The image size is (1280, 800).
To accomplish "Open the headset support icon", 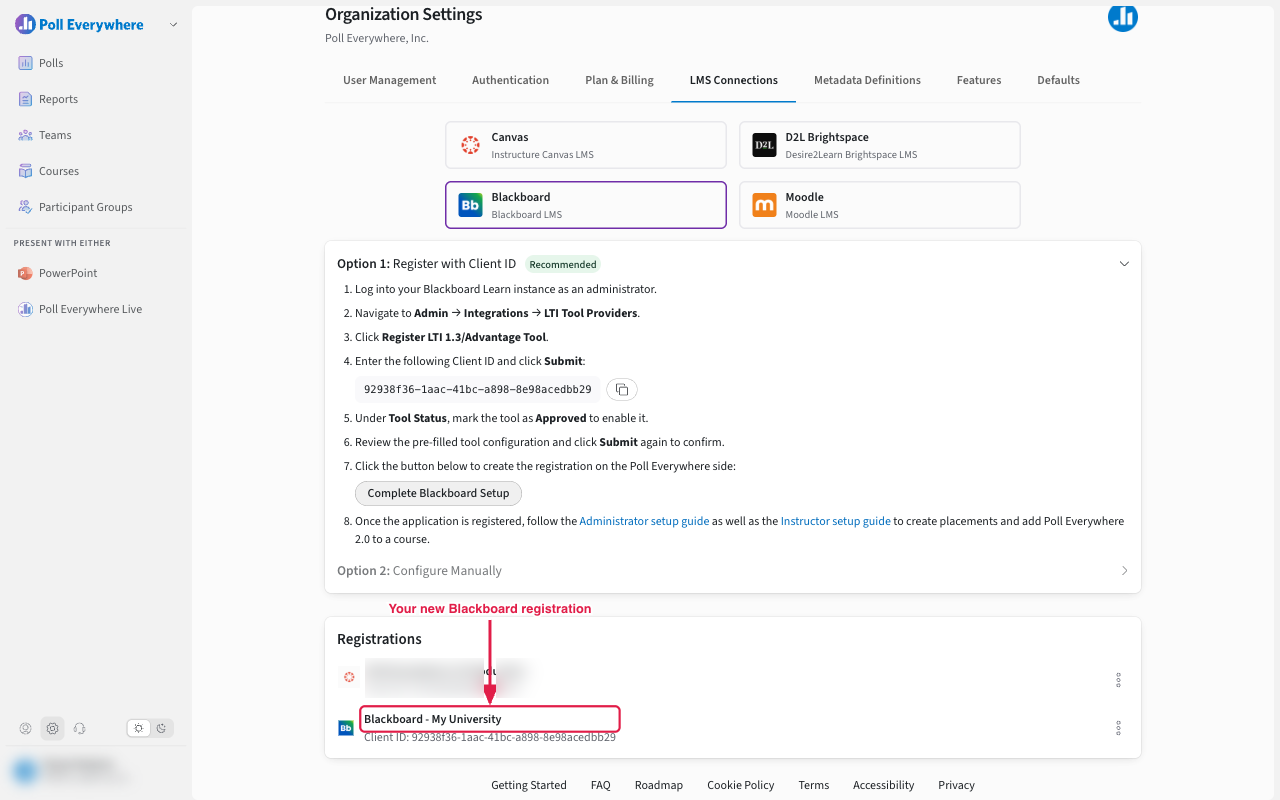I will click(80, 728).
